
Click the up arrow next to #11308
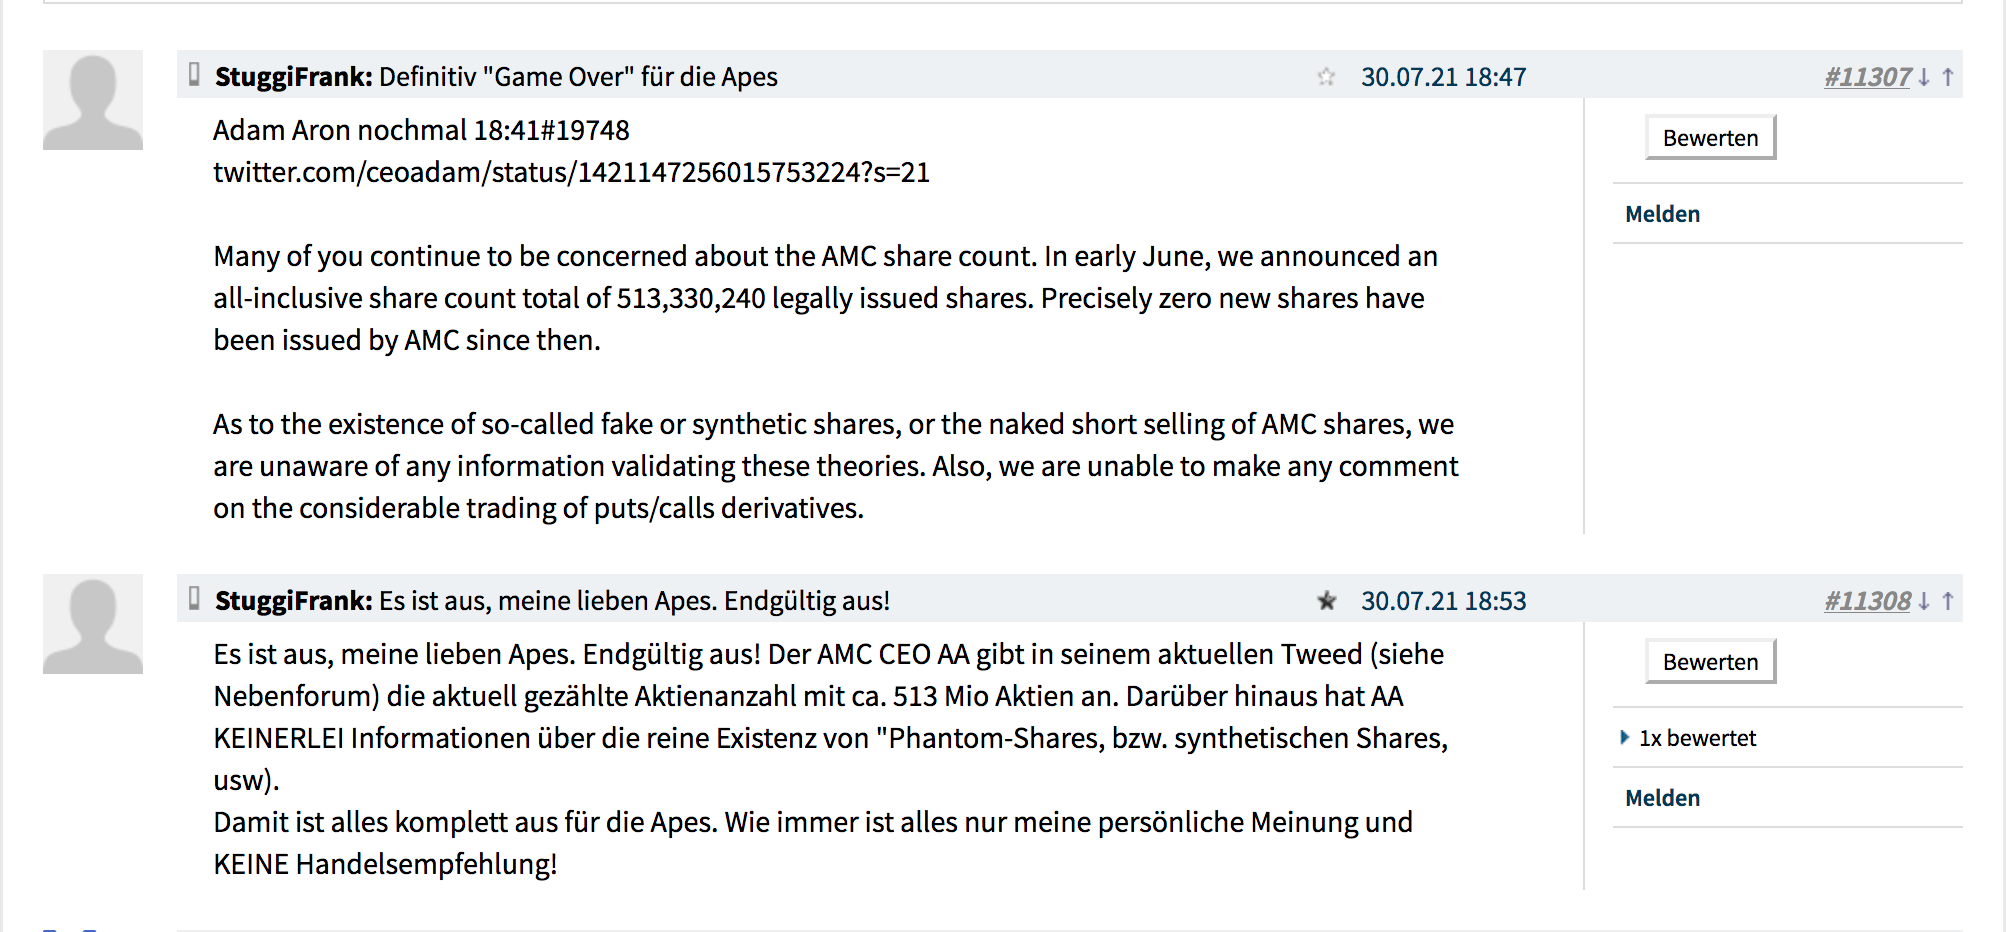1947,602
